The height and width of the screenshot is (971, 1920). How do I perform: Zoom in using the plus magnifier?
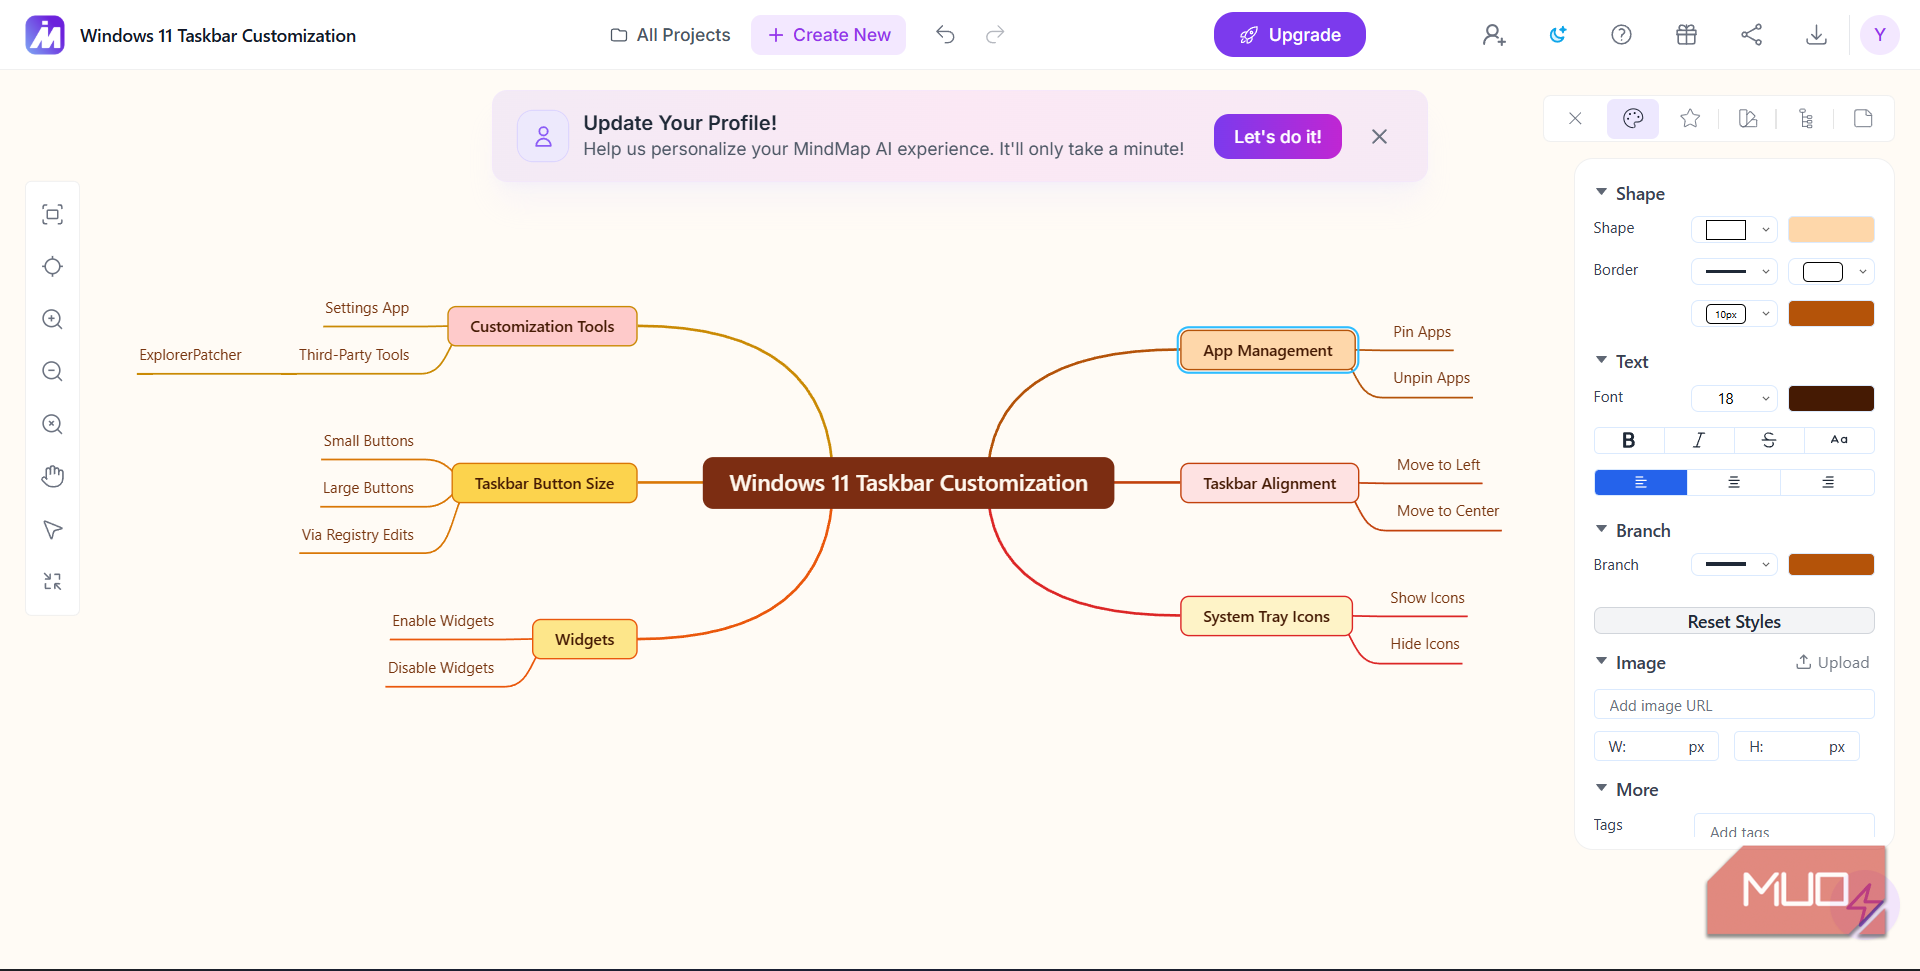coord(53,319)
